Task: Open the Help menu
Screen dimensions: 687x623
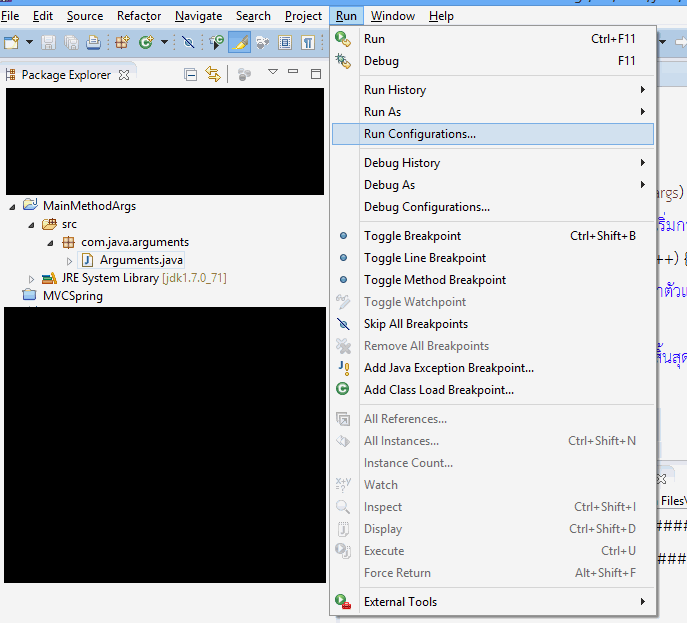Action: pyautogui.click(x=441, y=16)
